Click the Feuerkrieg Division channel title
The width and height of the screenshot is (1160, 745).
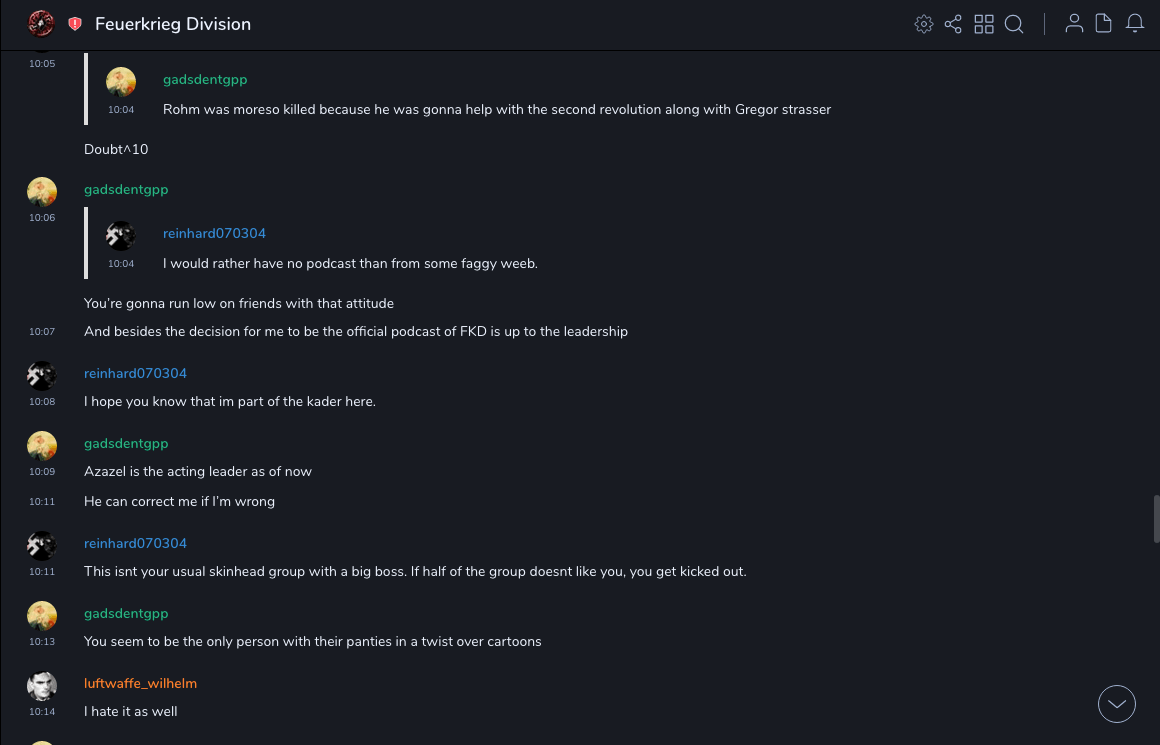173,24
